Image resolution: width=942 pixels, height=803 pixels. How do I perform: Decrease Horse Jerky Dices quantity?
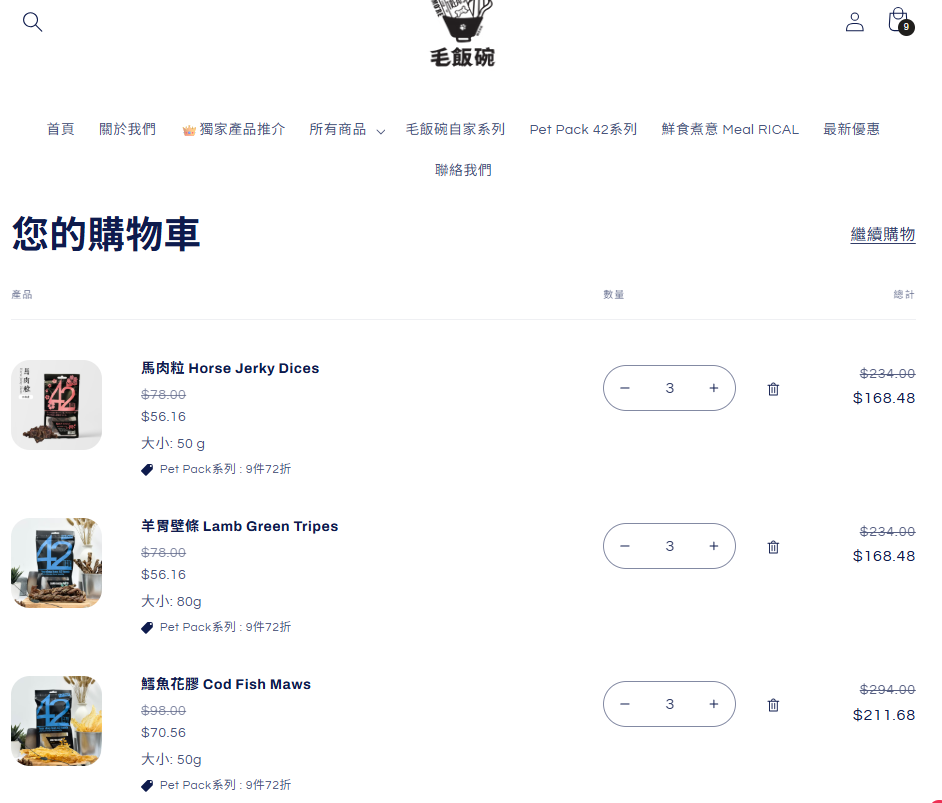pos(625,388)
